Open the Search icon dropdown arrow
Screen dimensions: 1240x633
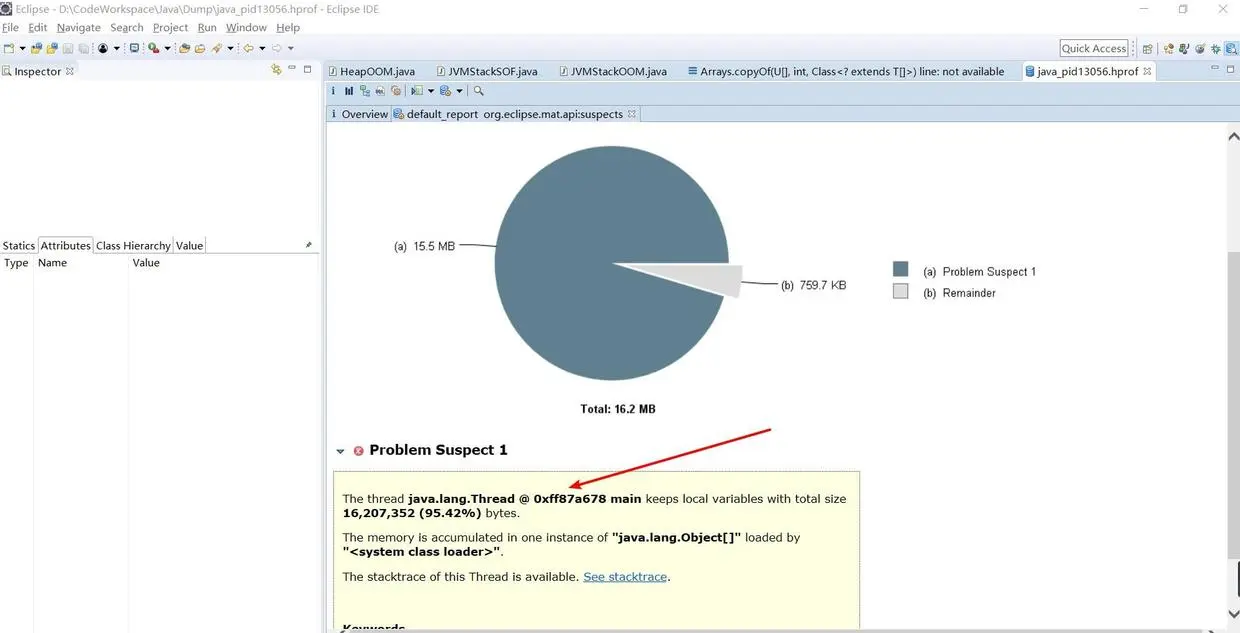[x=230, y=48]
